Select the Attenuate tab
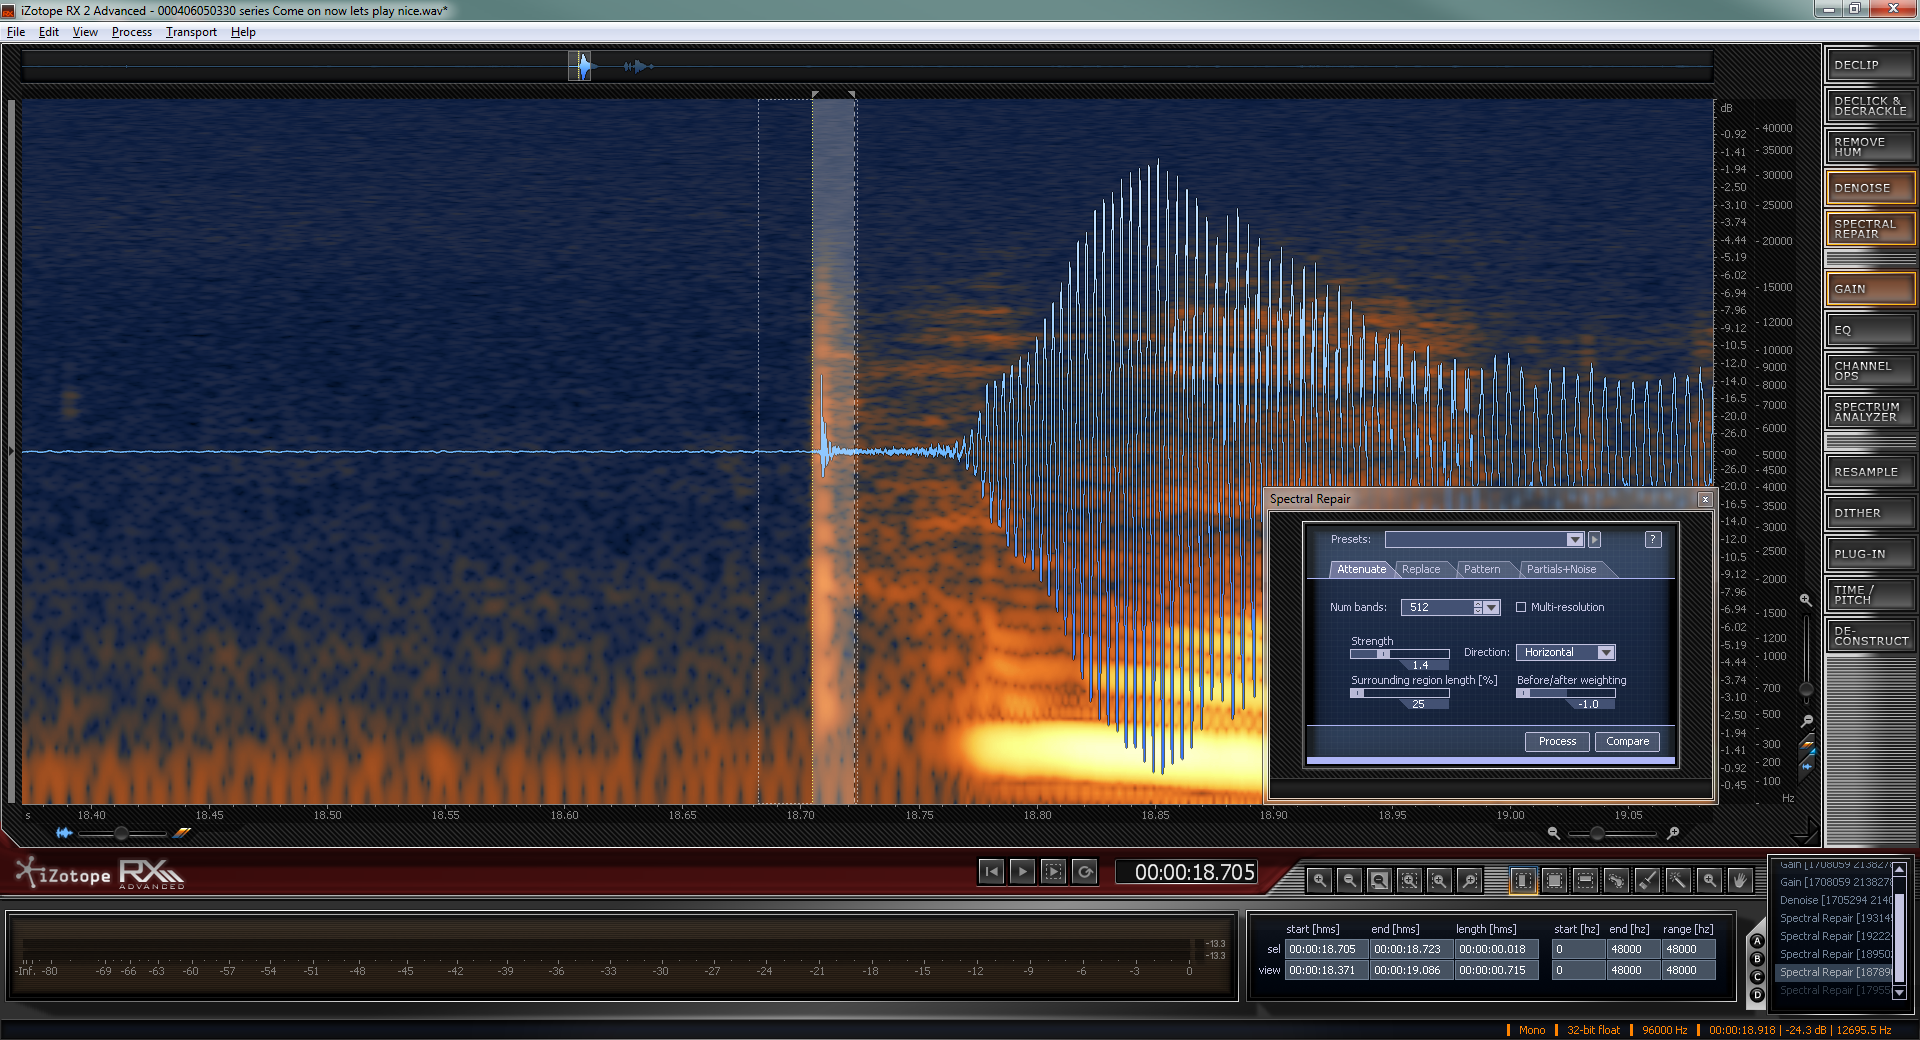 [x=1361, y=569]
